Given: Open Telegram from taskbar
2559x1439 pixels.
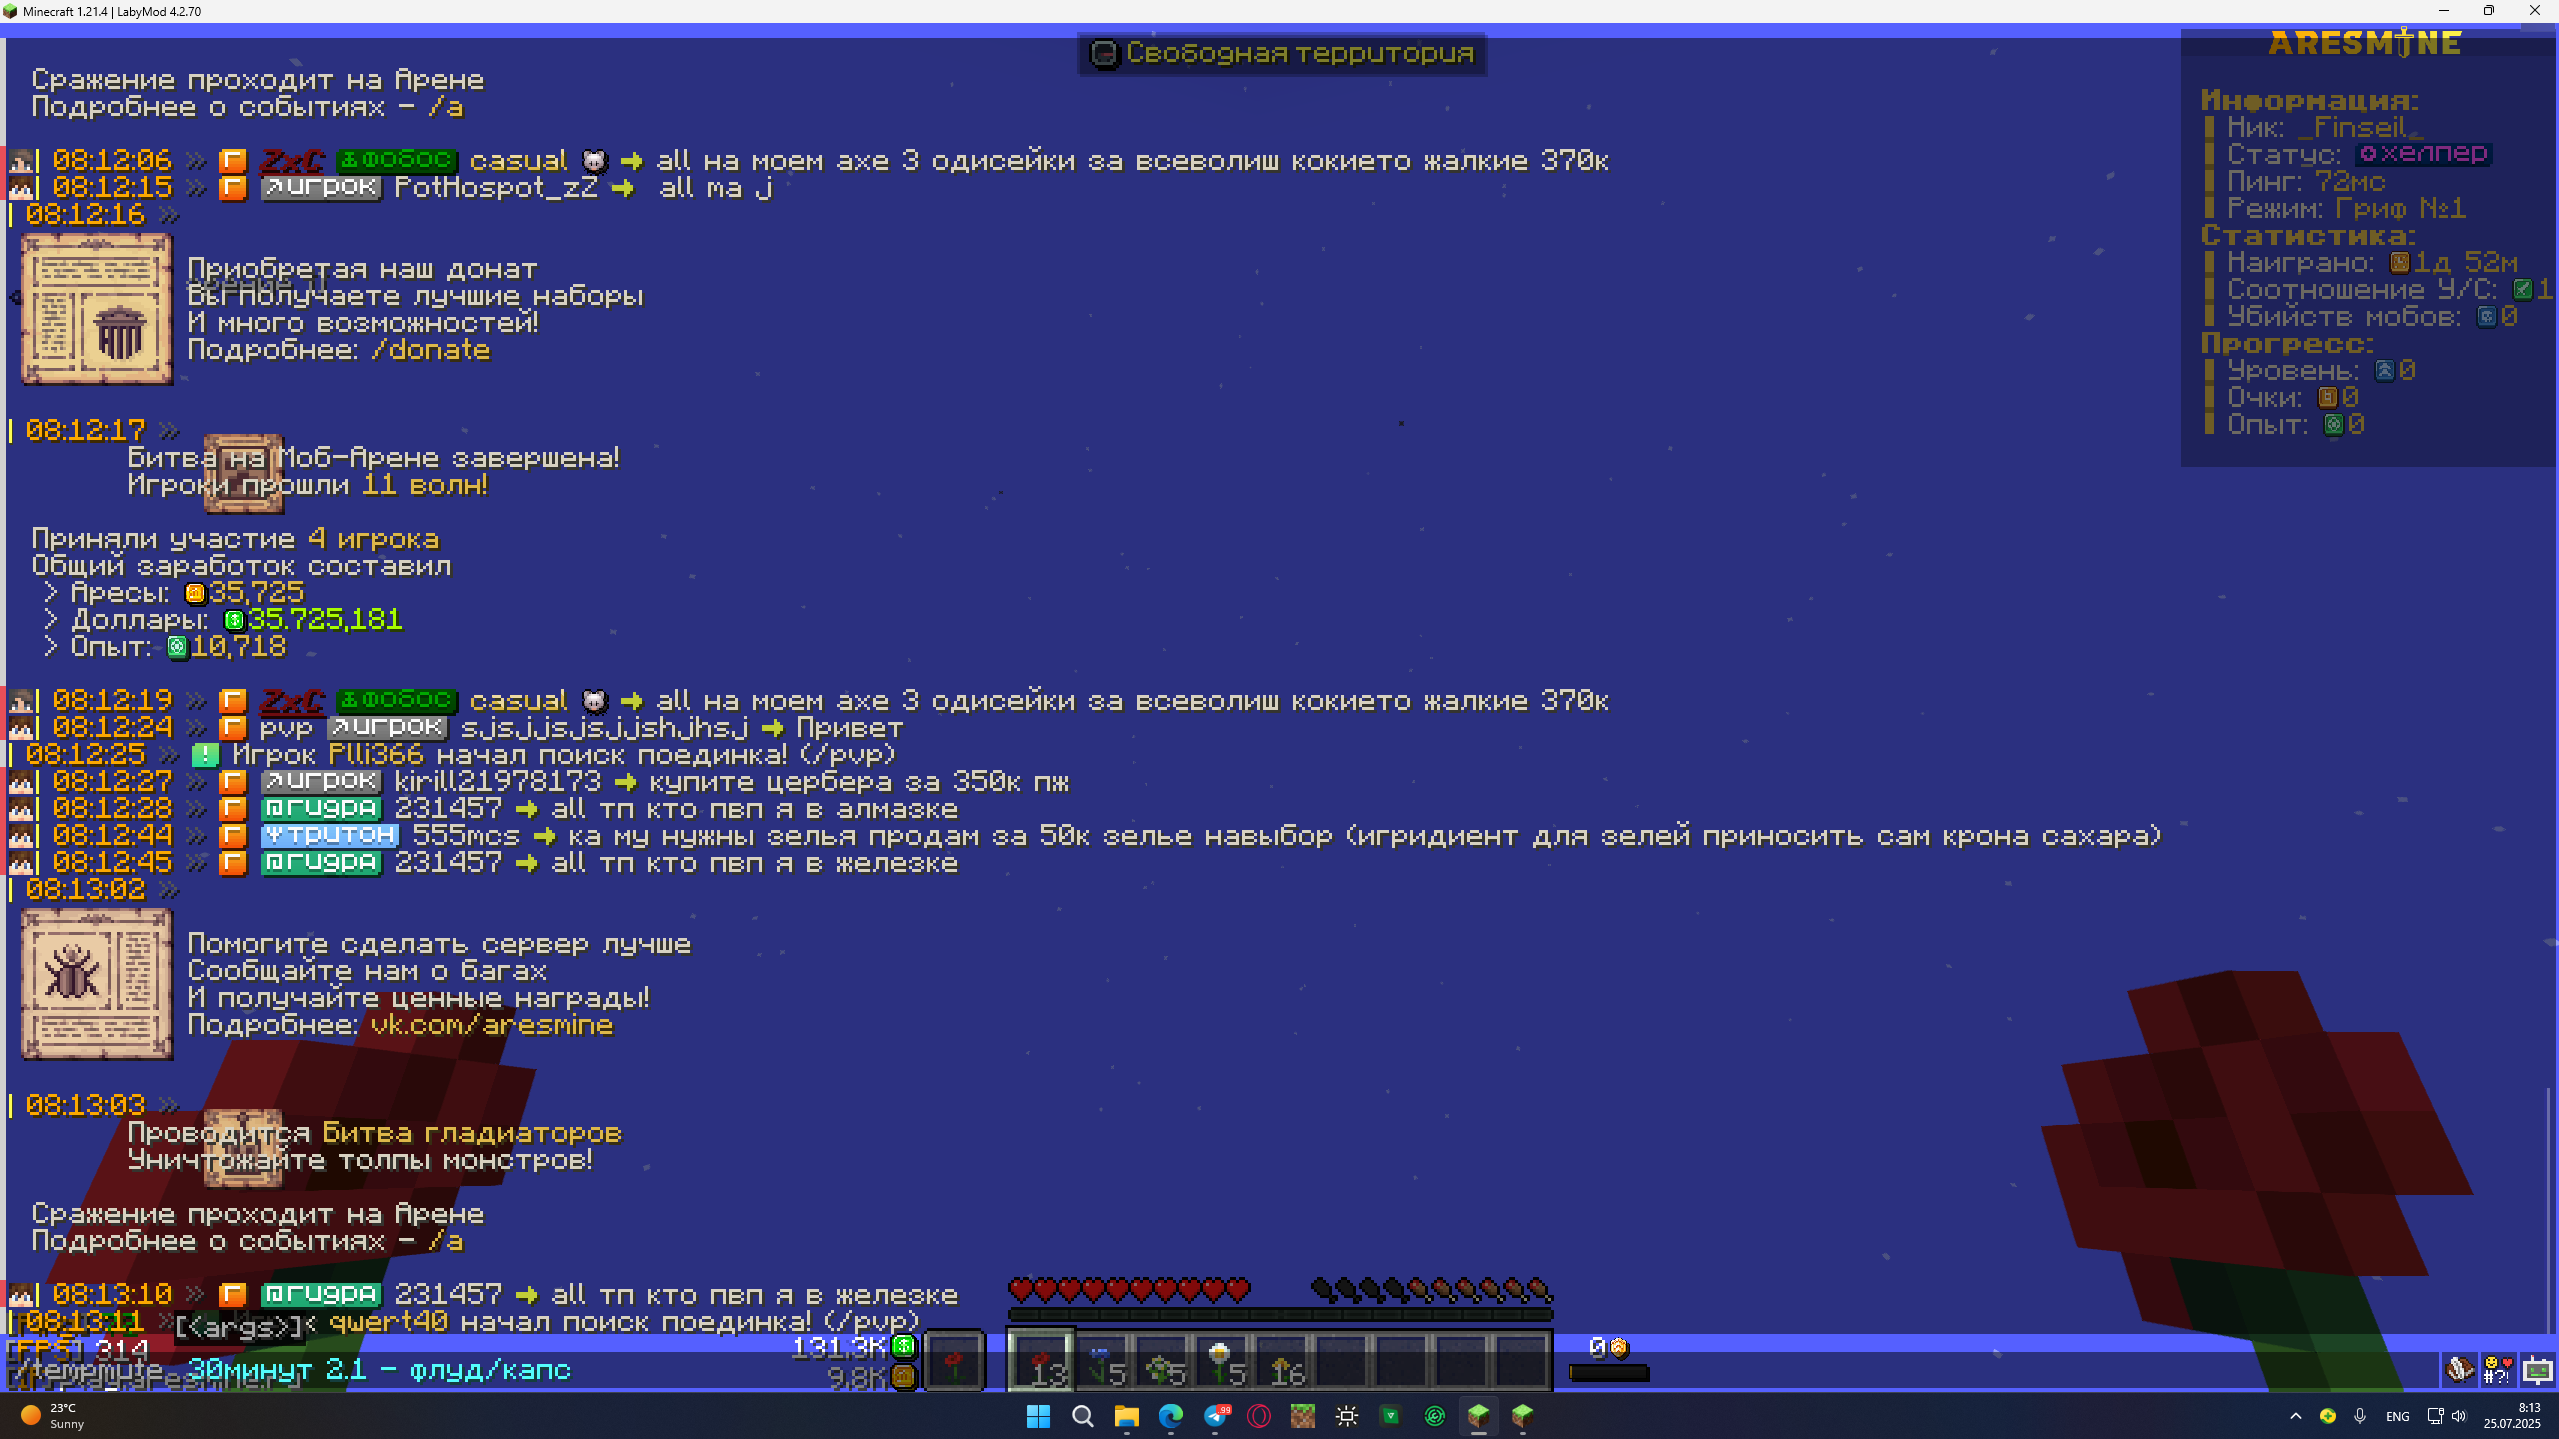Looking at the screenshot, I should (x=1215, y=1416).
